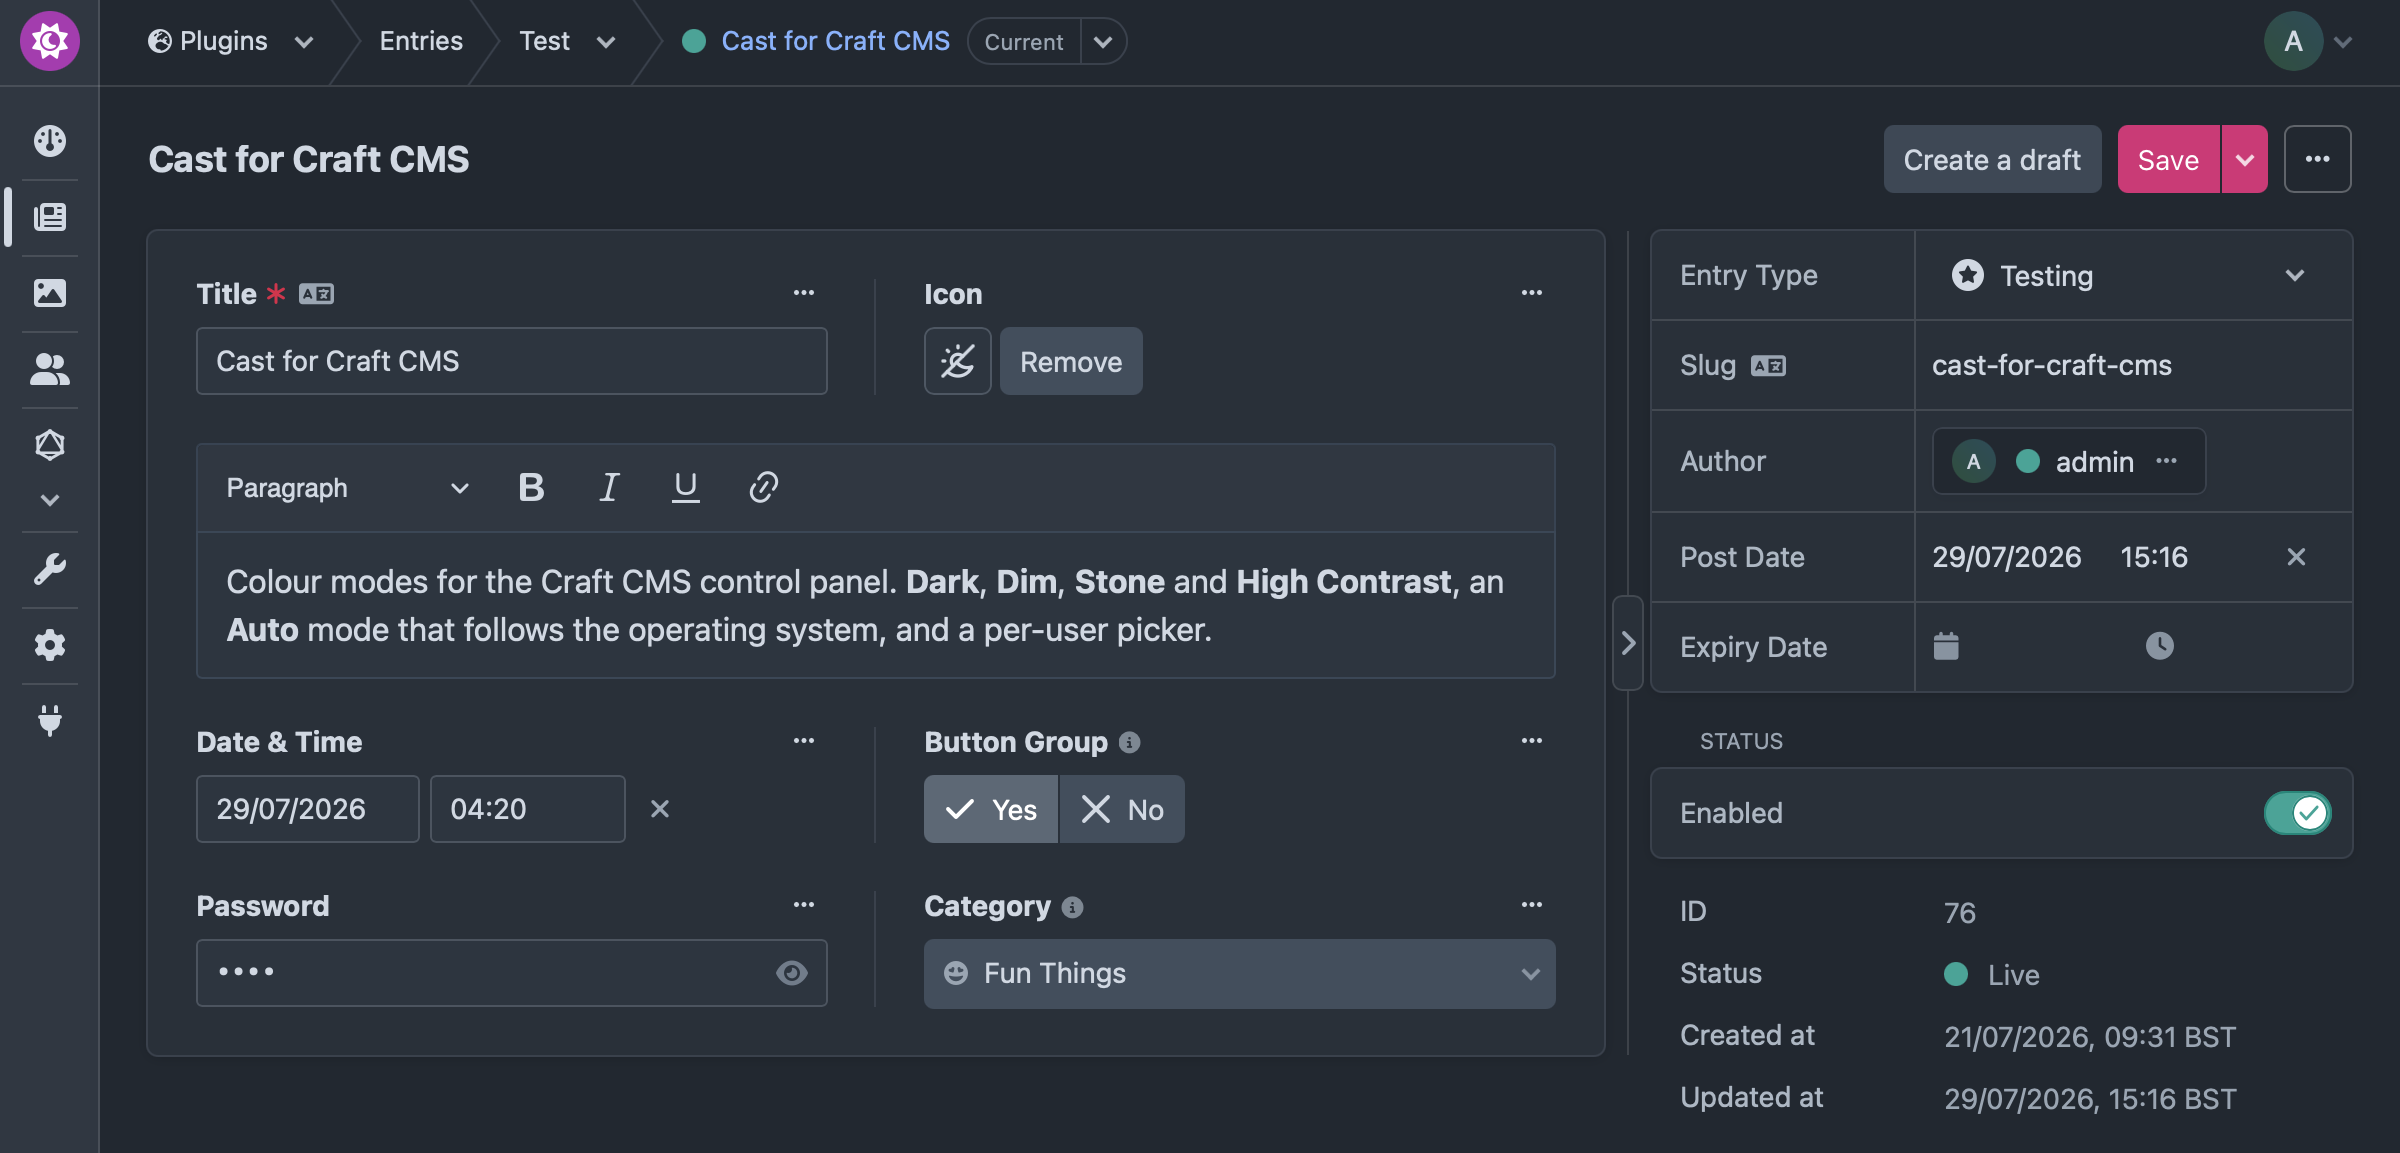Screen dimensions: 2400x1153
Task: Click the Title translation indicator icon
Action: point(316,294)
